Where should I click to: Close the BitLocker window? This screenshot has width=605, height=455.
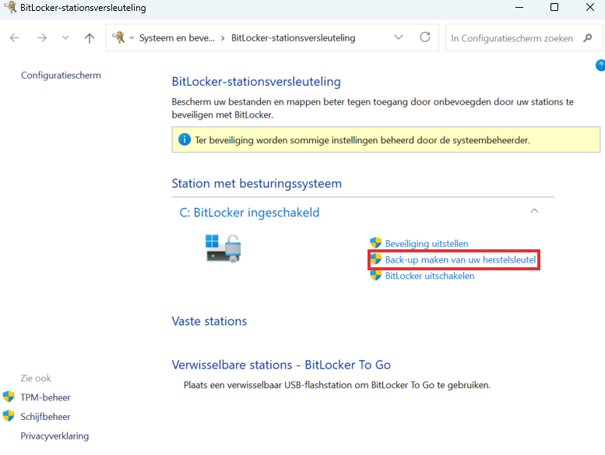tap(590, 7)
